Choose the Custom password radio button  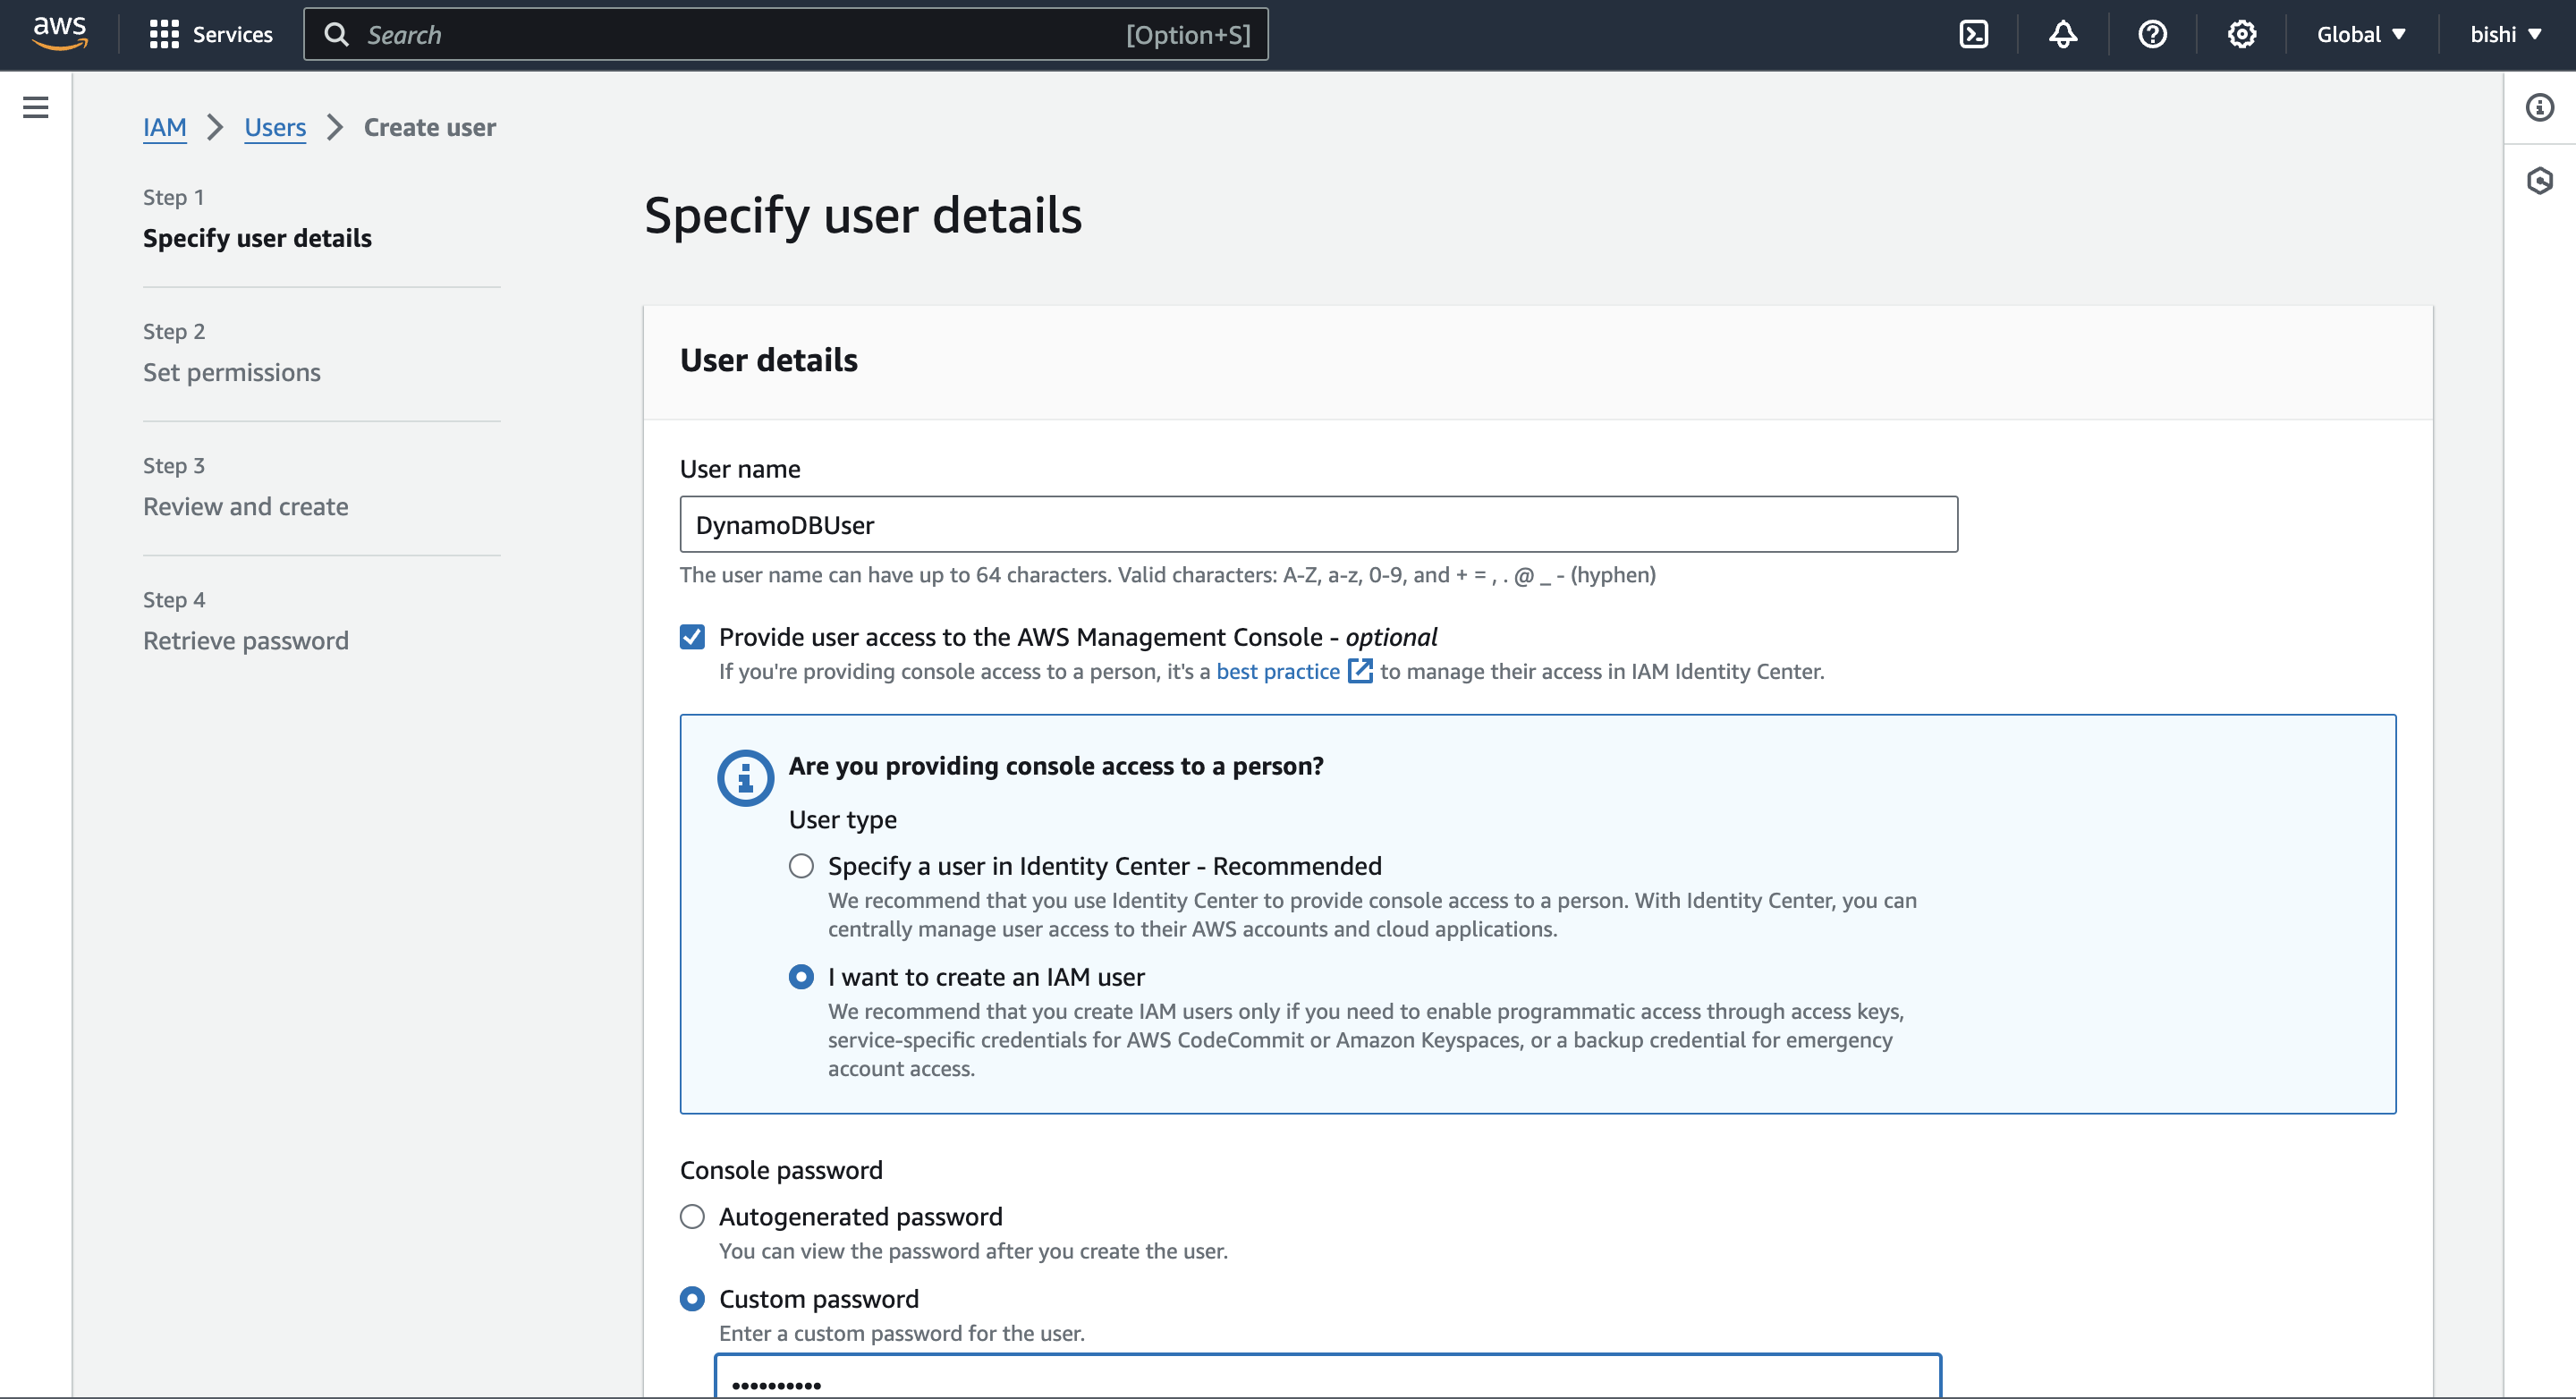pos(692,1299)
